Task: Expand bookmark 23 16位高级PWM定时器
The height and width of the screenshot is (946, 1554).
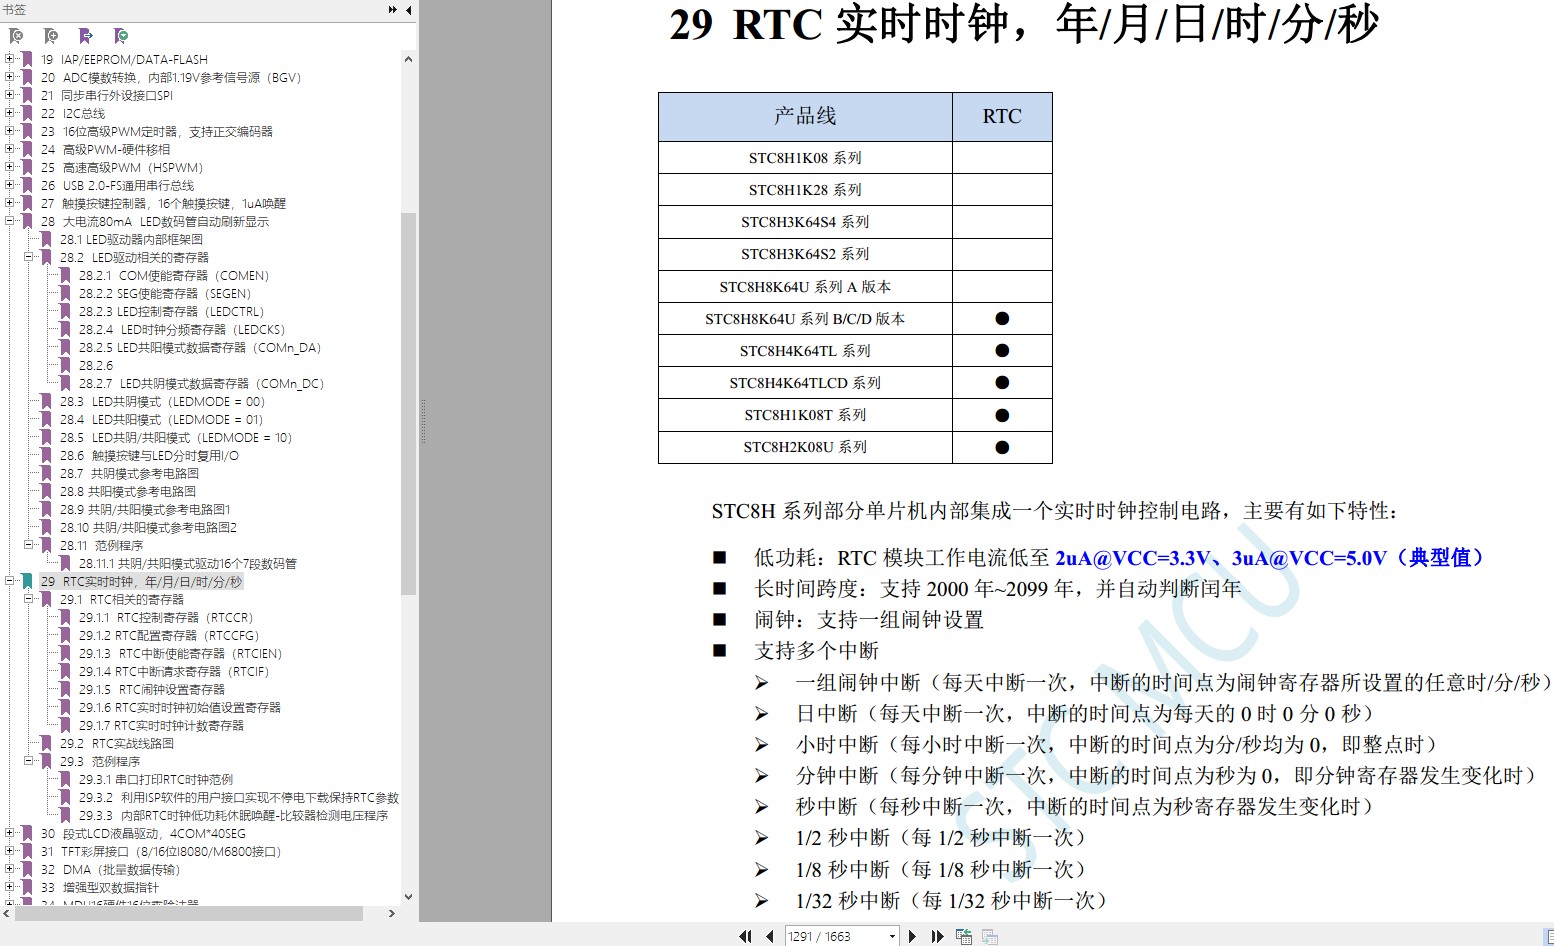Action: pos(10,131)
